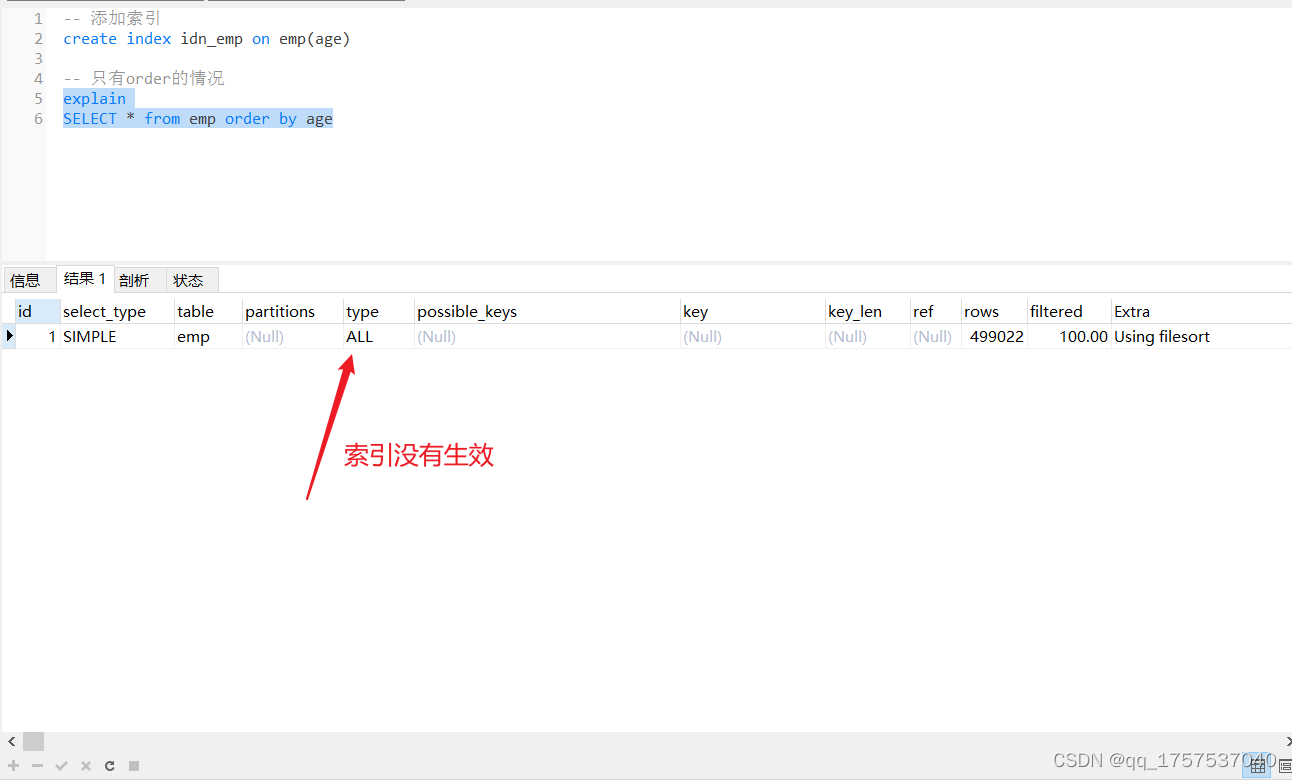Viewport: 1292px width, 780px height.
Task: Click the discard changes X icon
Action: 85,766
